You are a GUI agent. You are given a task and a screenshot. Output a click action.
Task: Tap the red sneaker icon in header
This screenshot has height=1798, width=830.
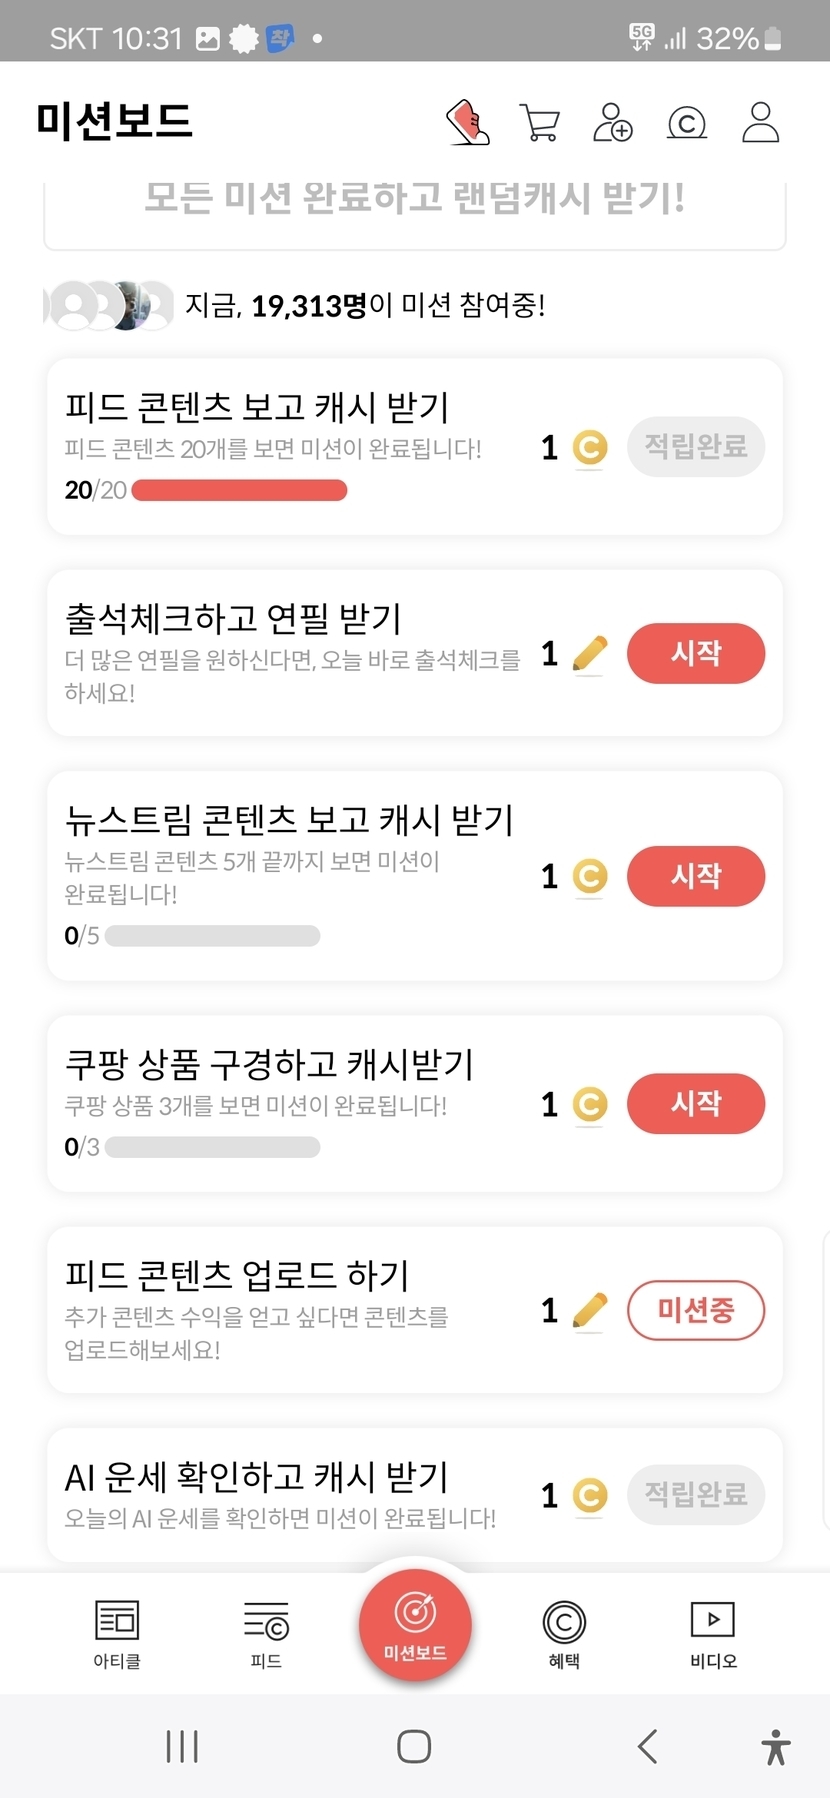(468, 122)
